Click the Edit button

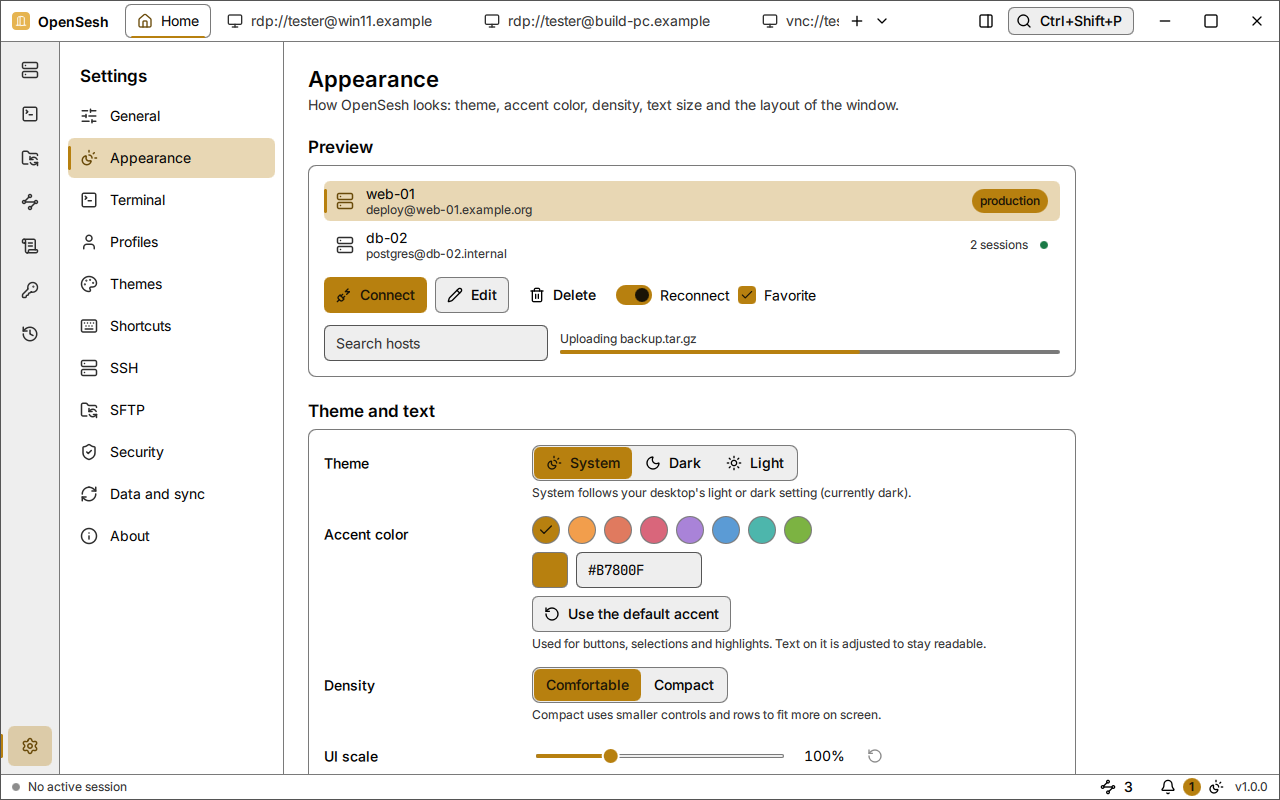(x=472, y=295)
